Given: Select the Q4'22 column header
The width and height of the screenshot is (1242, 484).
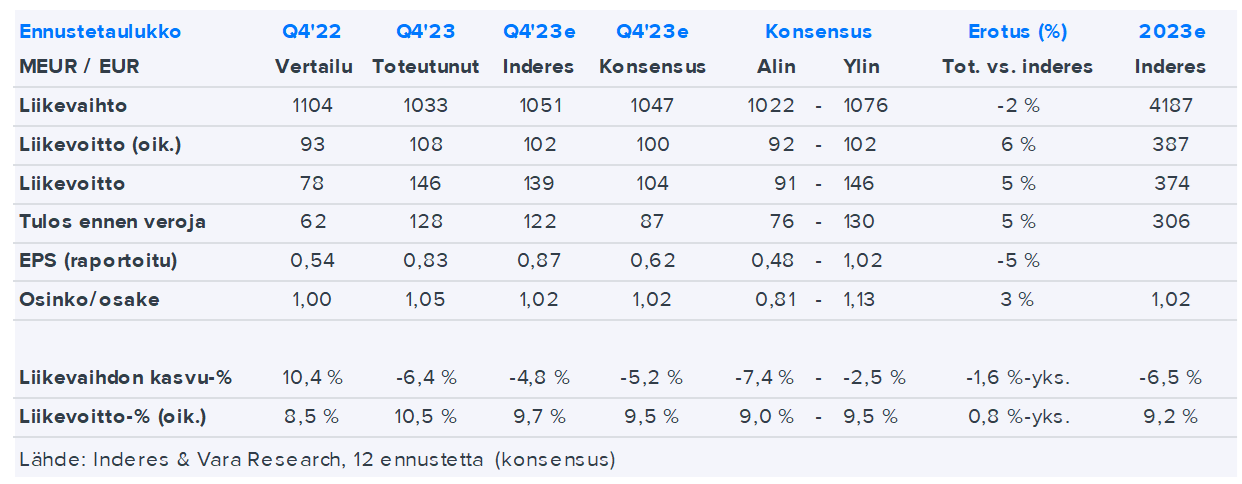Looking at the screenshot, I should tap(311, 32).
